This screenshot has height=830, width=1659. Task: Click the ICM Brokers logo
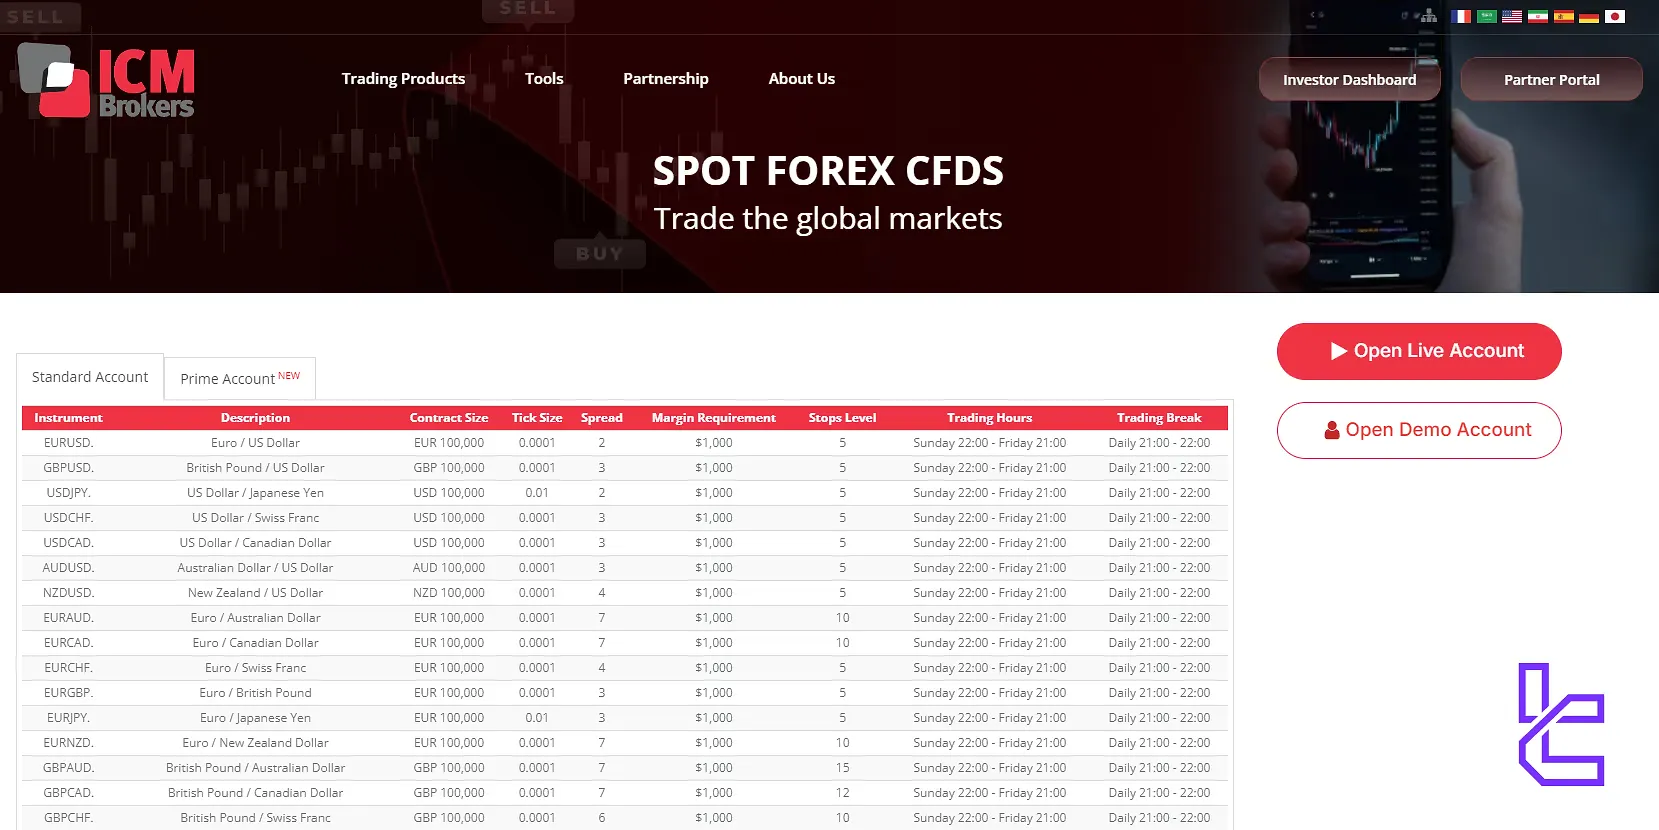(106, 81)
